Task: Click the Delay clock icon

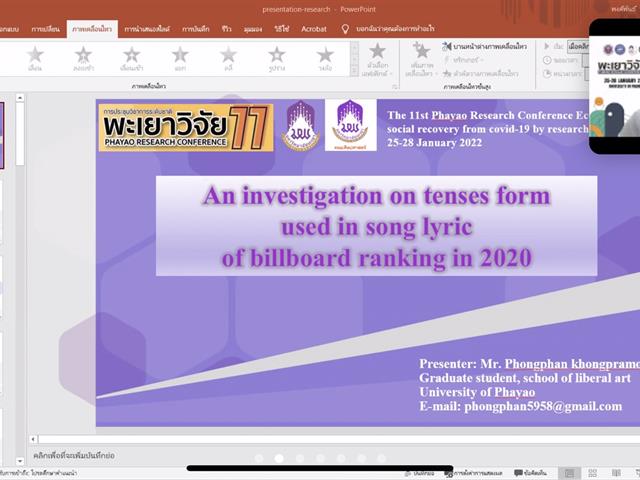Action: pyautogui.click(x=547, y=74)
